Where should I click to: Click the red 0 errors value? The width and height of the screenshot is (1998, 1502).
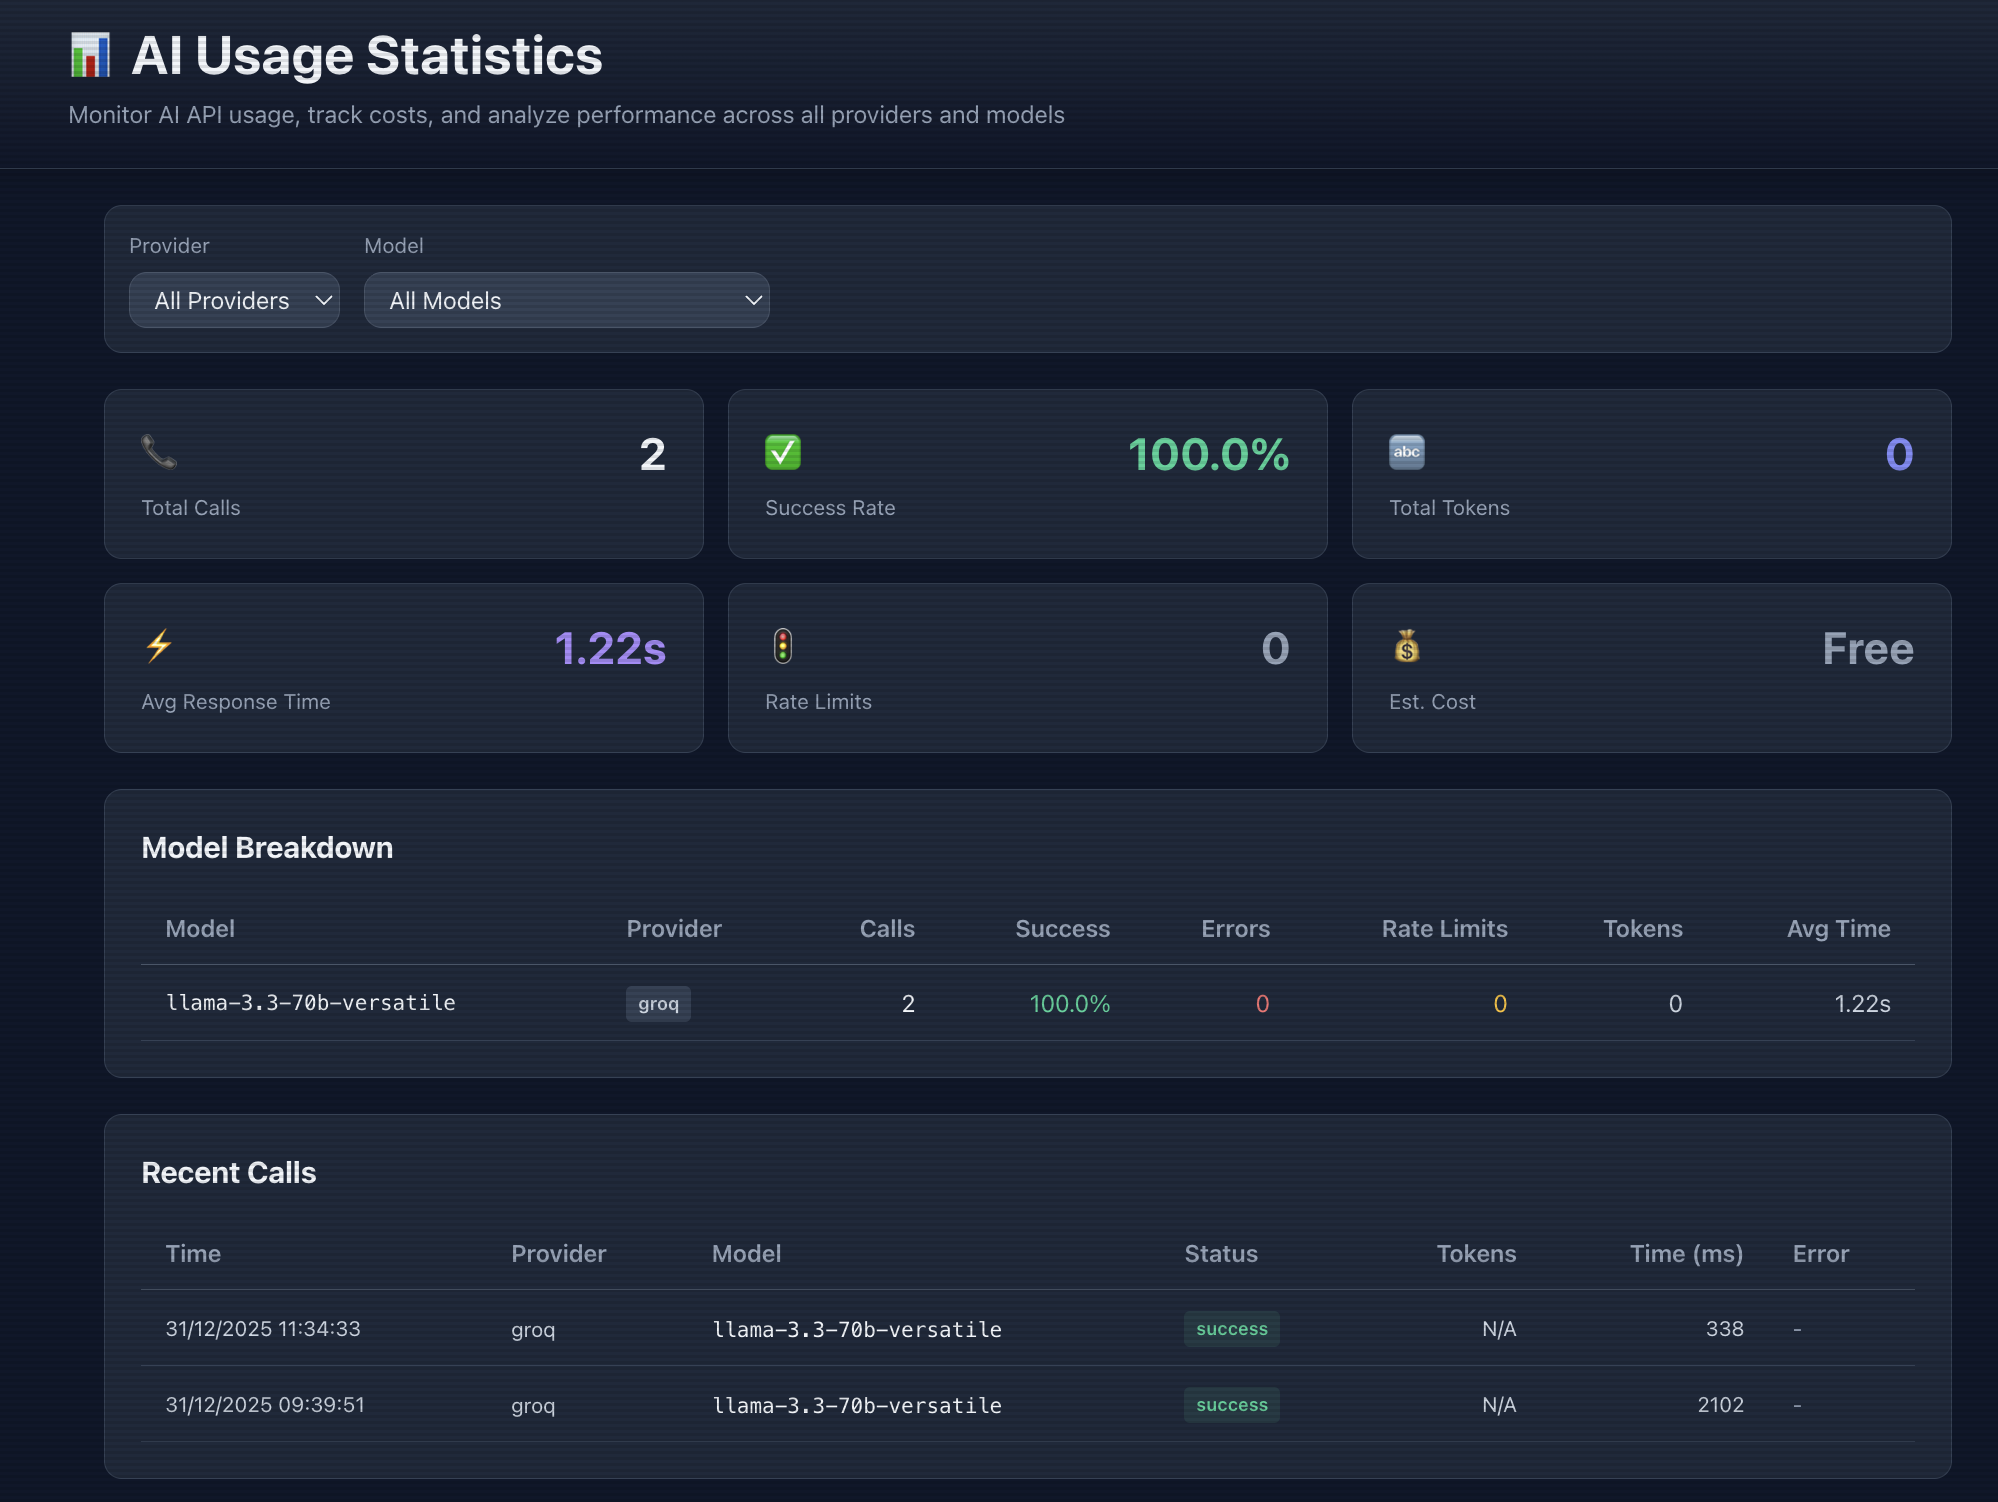coord(1262,1004)
